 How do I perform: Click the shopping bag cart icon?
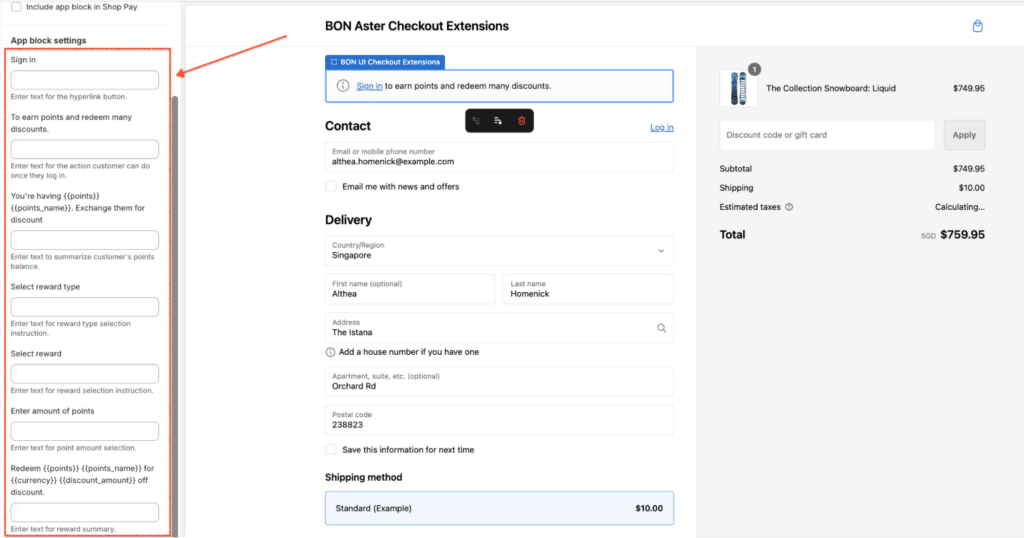click(977, 26)
